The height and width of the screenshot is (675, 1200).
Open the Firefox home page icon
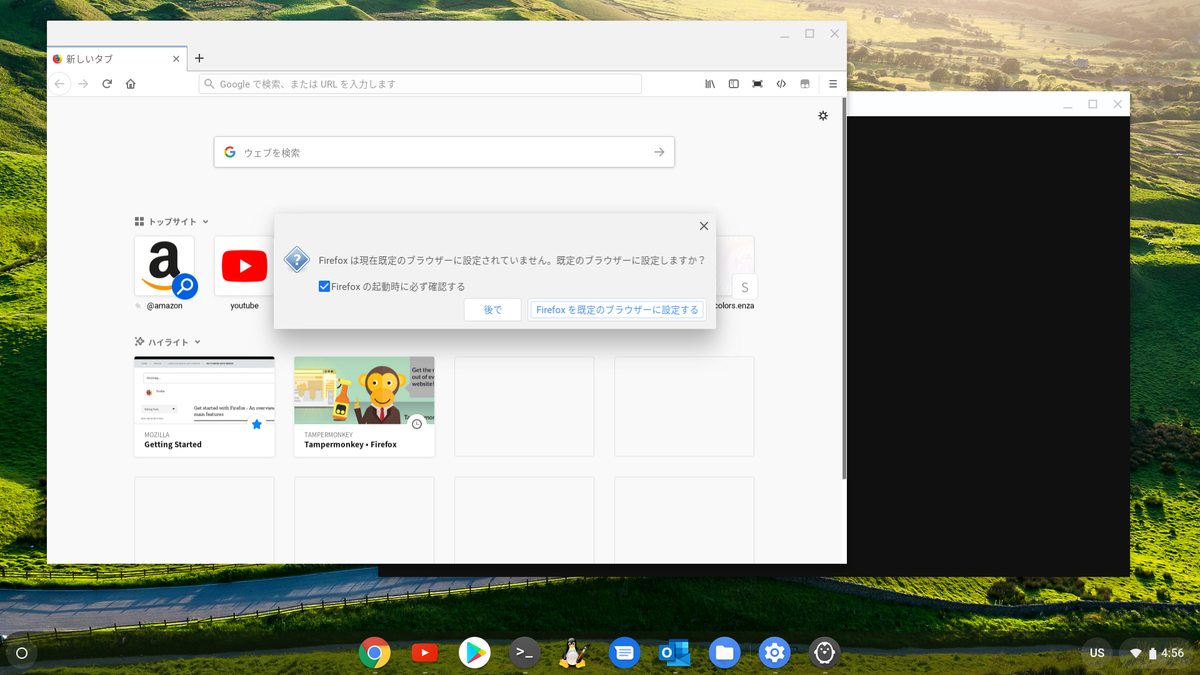click(x=131, y=84)
